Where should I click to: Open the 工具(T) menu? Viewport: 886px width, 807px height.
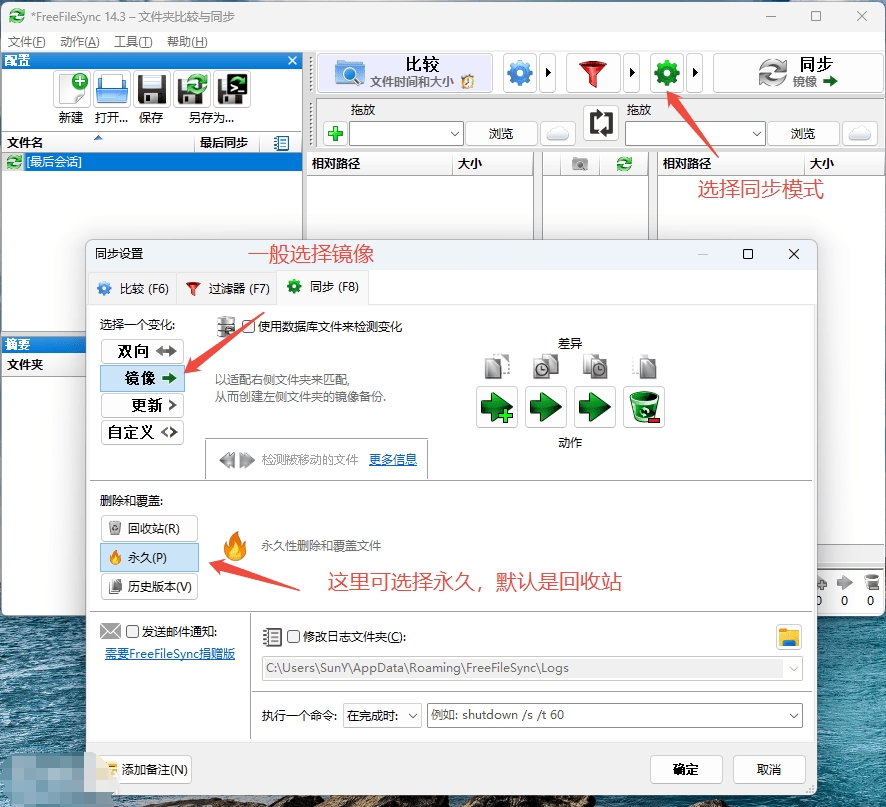pyautogui.click(x=133, y=41)
